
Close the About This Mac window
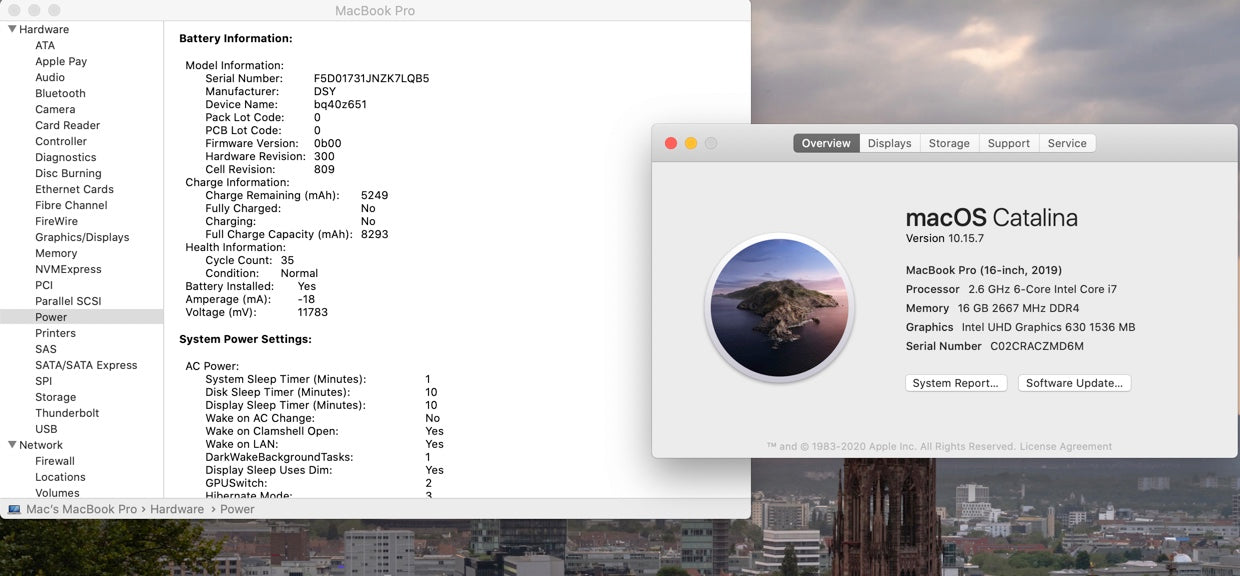point(671,143)
